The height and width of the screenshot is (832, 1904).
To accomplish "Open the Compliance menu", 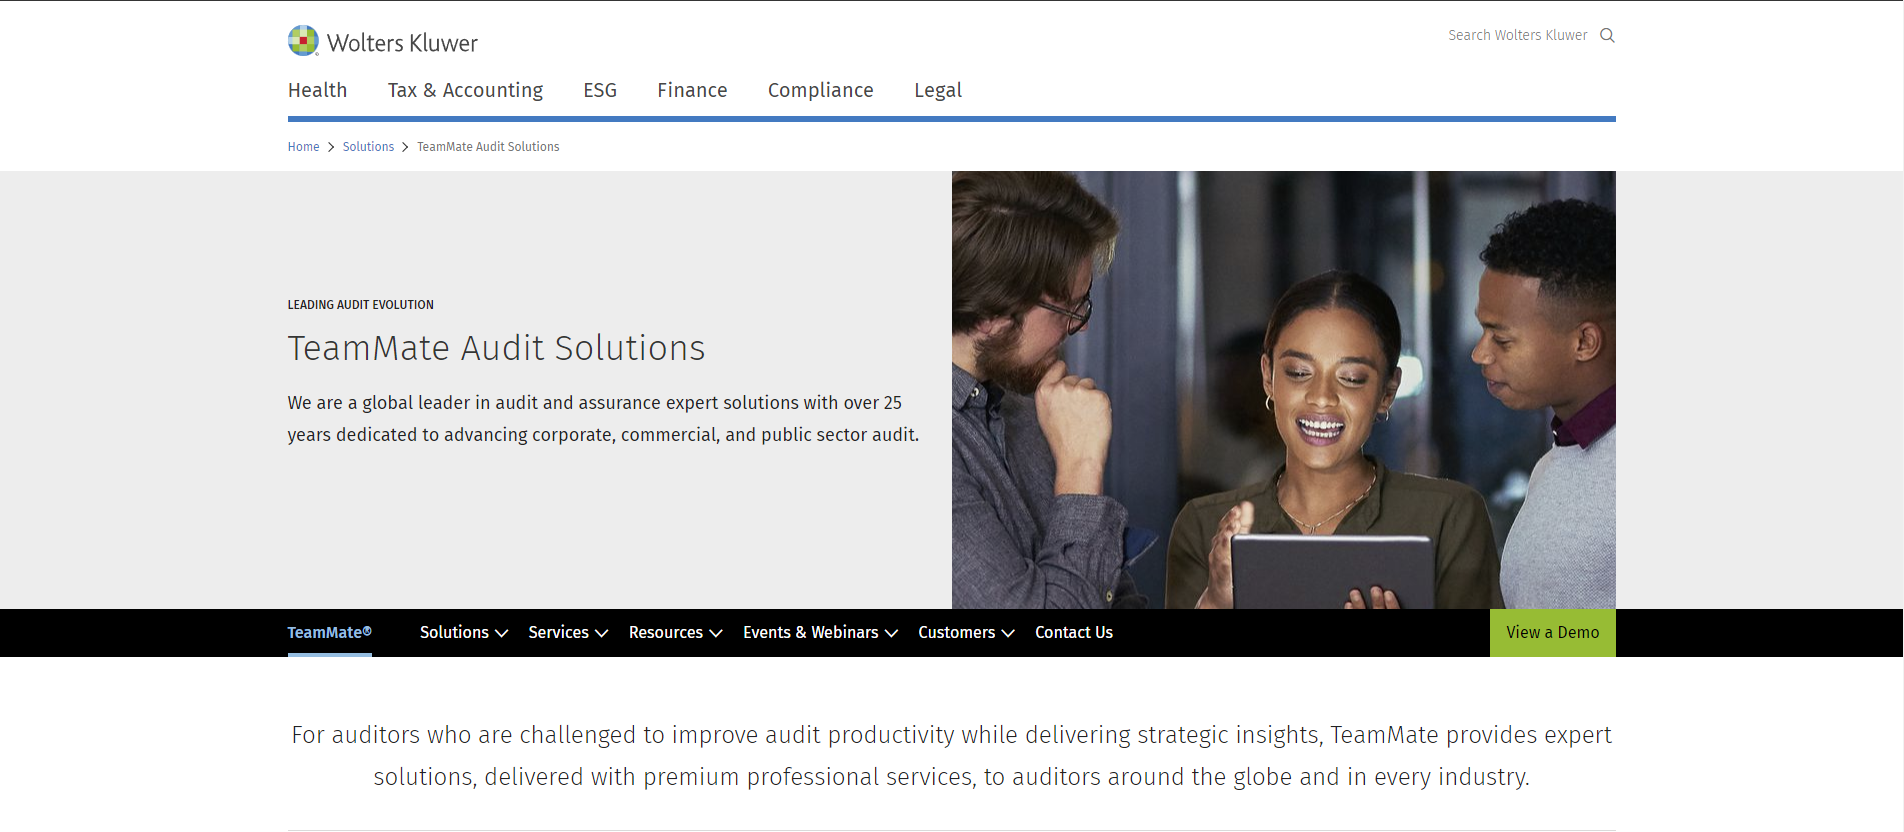I will point(820,90).
